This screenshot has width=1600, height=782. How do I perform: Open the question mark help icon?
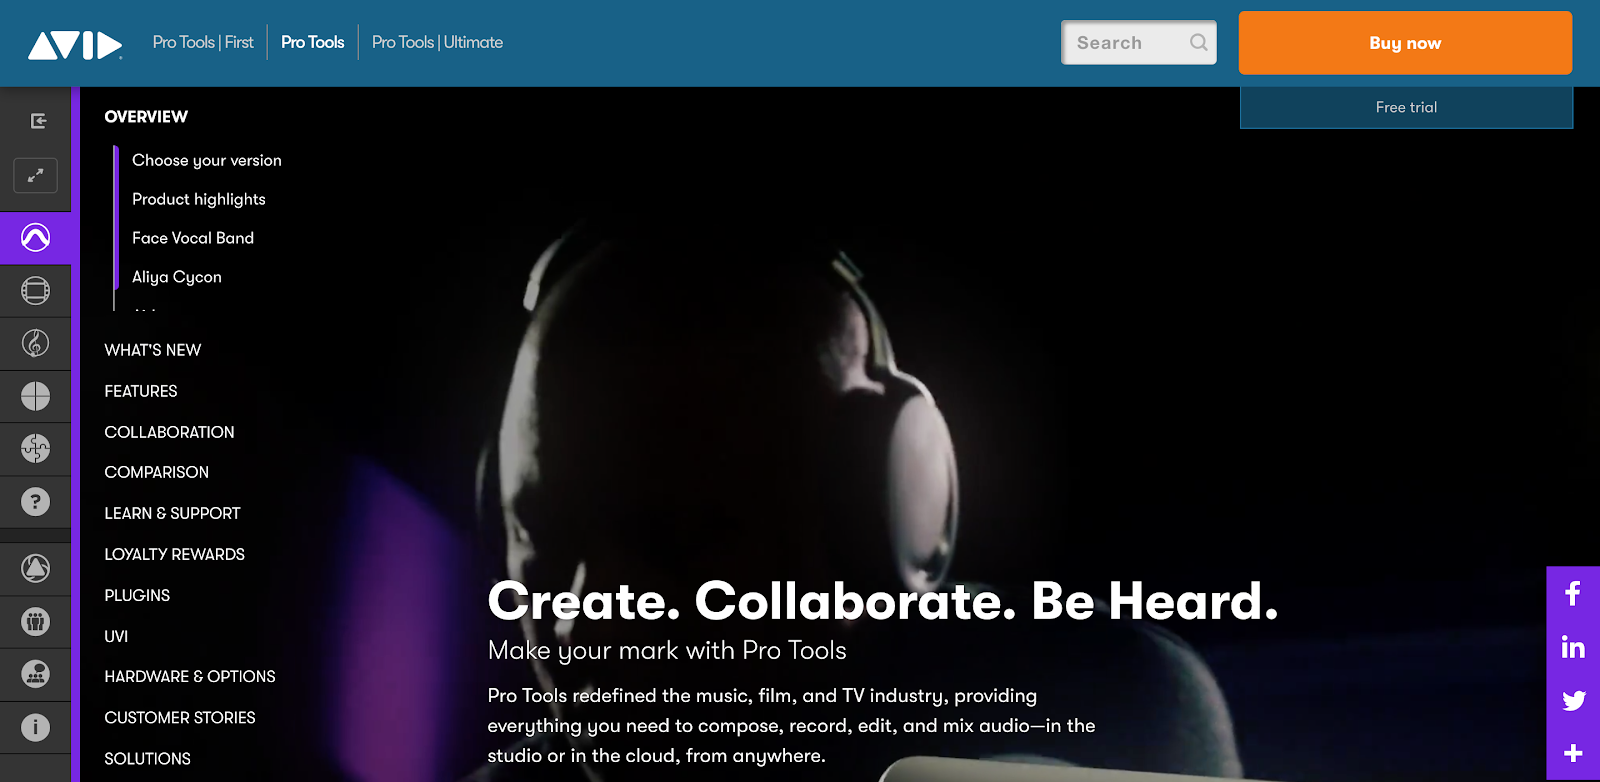35,502
